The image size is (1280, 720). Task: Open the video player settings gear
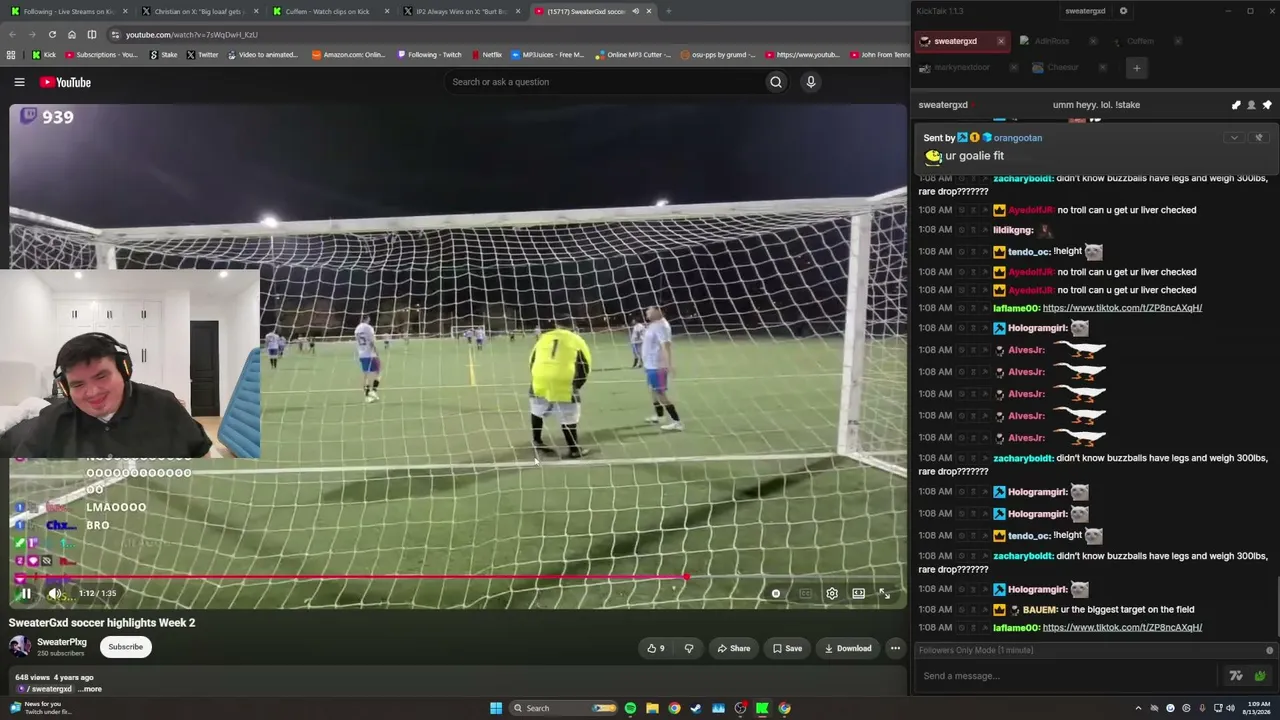832,593
